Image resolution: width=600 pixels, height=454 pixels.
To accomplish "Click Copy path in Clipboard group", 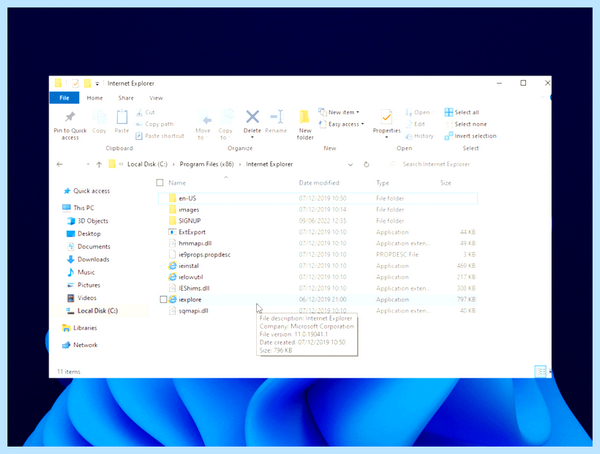I will (155, 124).
